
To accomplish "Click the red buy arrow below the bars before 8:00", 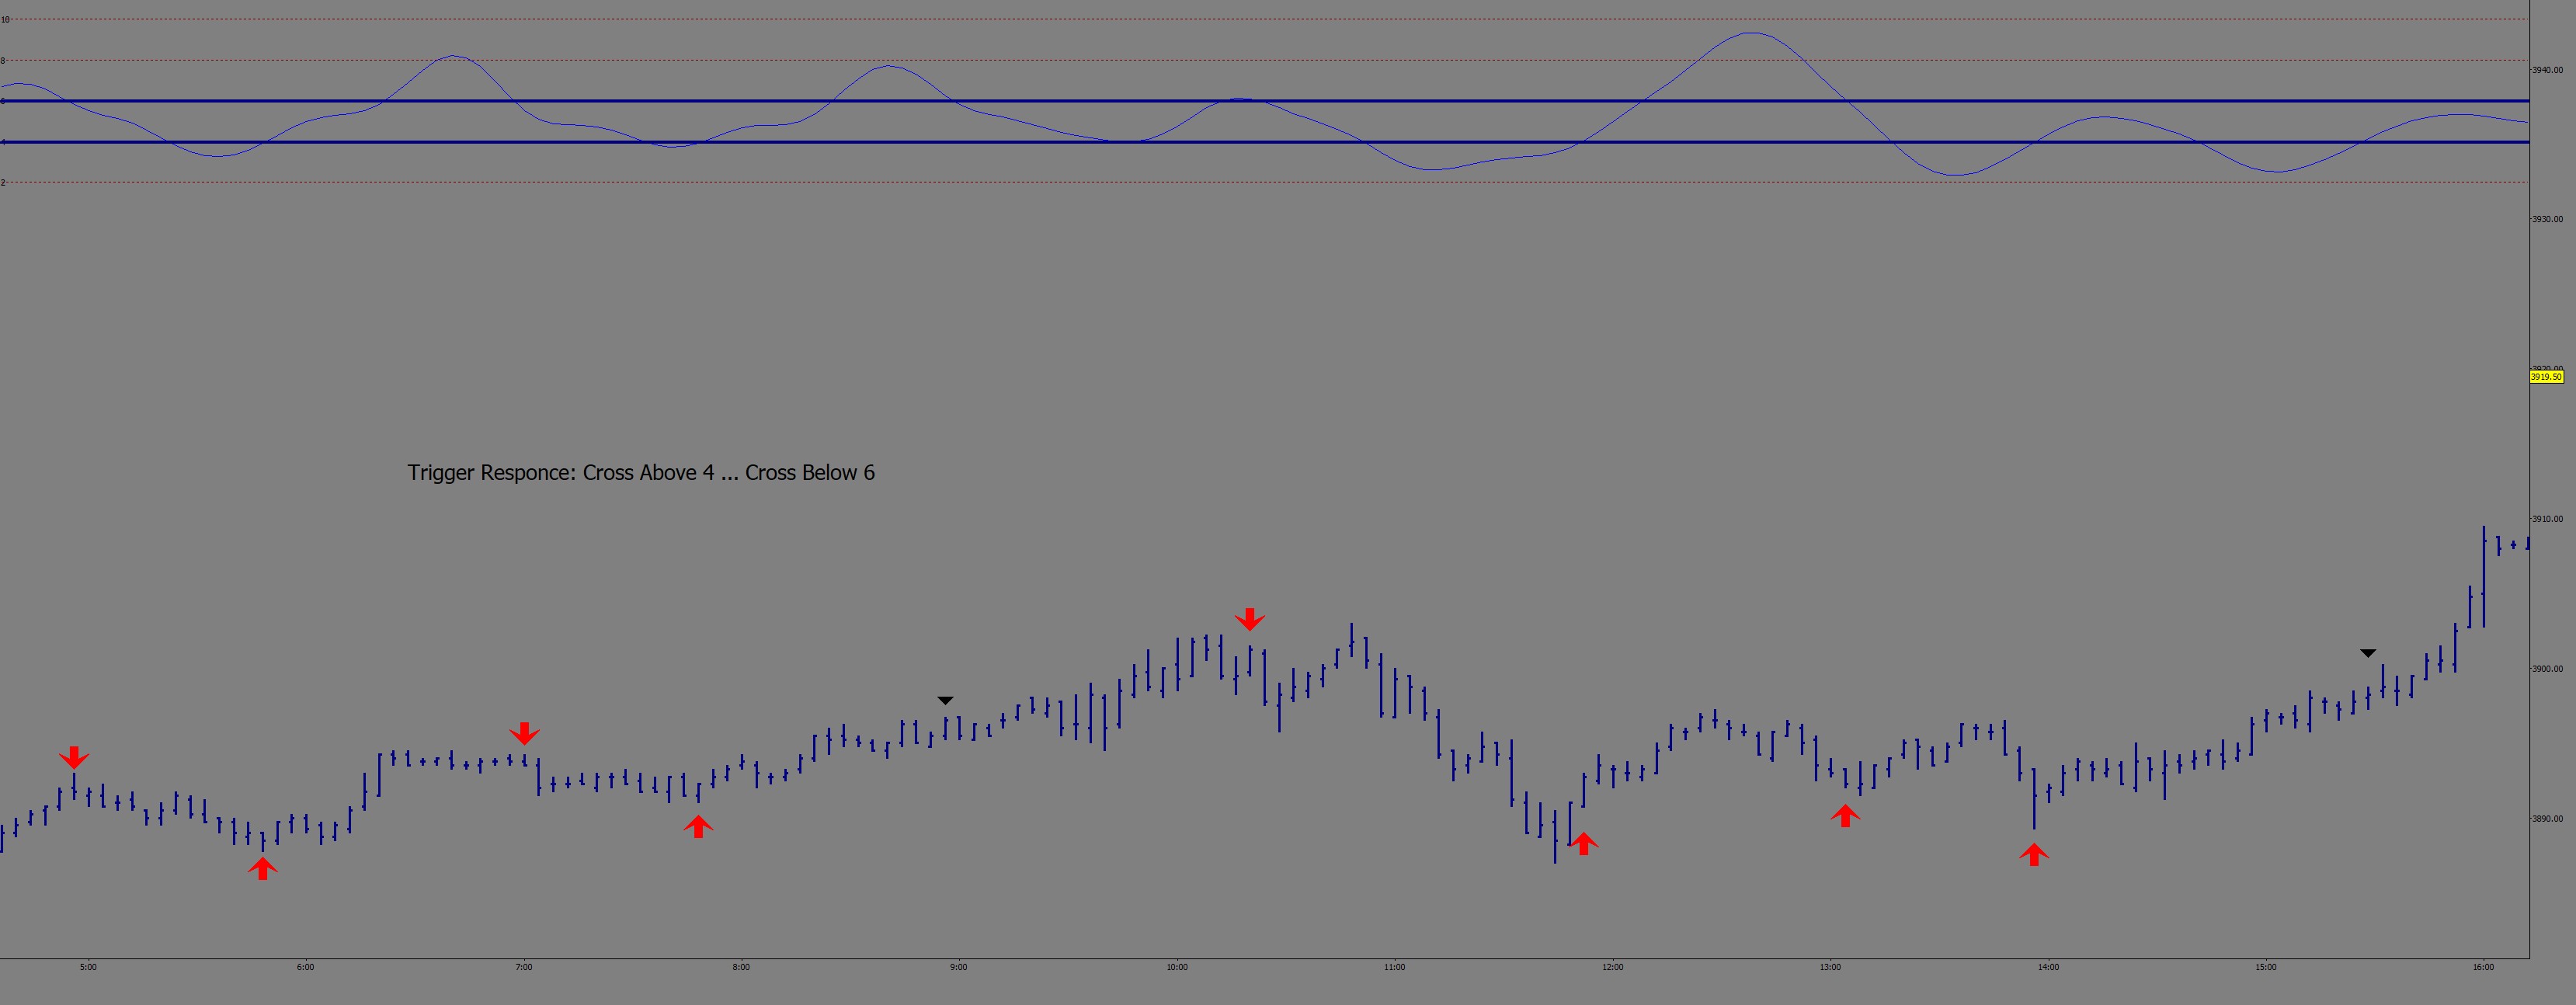I will 698,826.
